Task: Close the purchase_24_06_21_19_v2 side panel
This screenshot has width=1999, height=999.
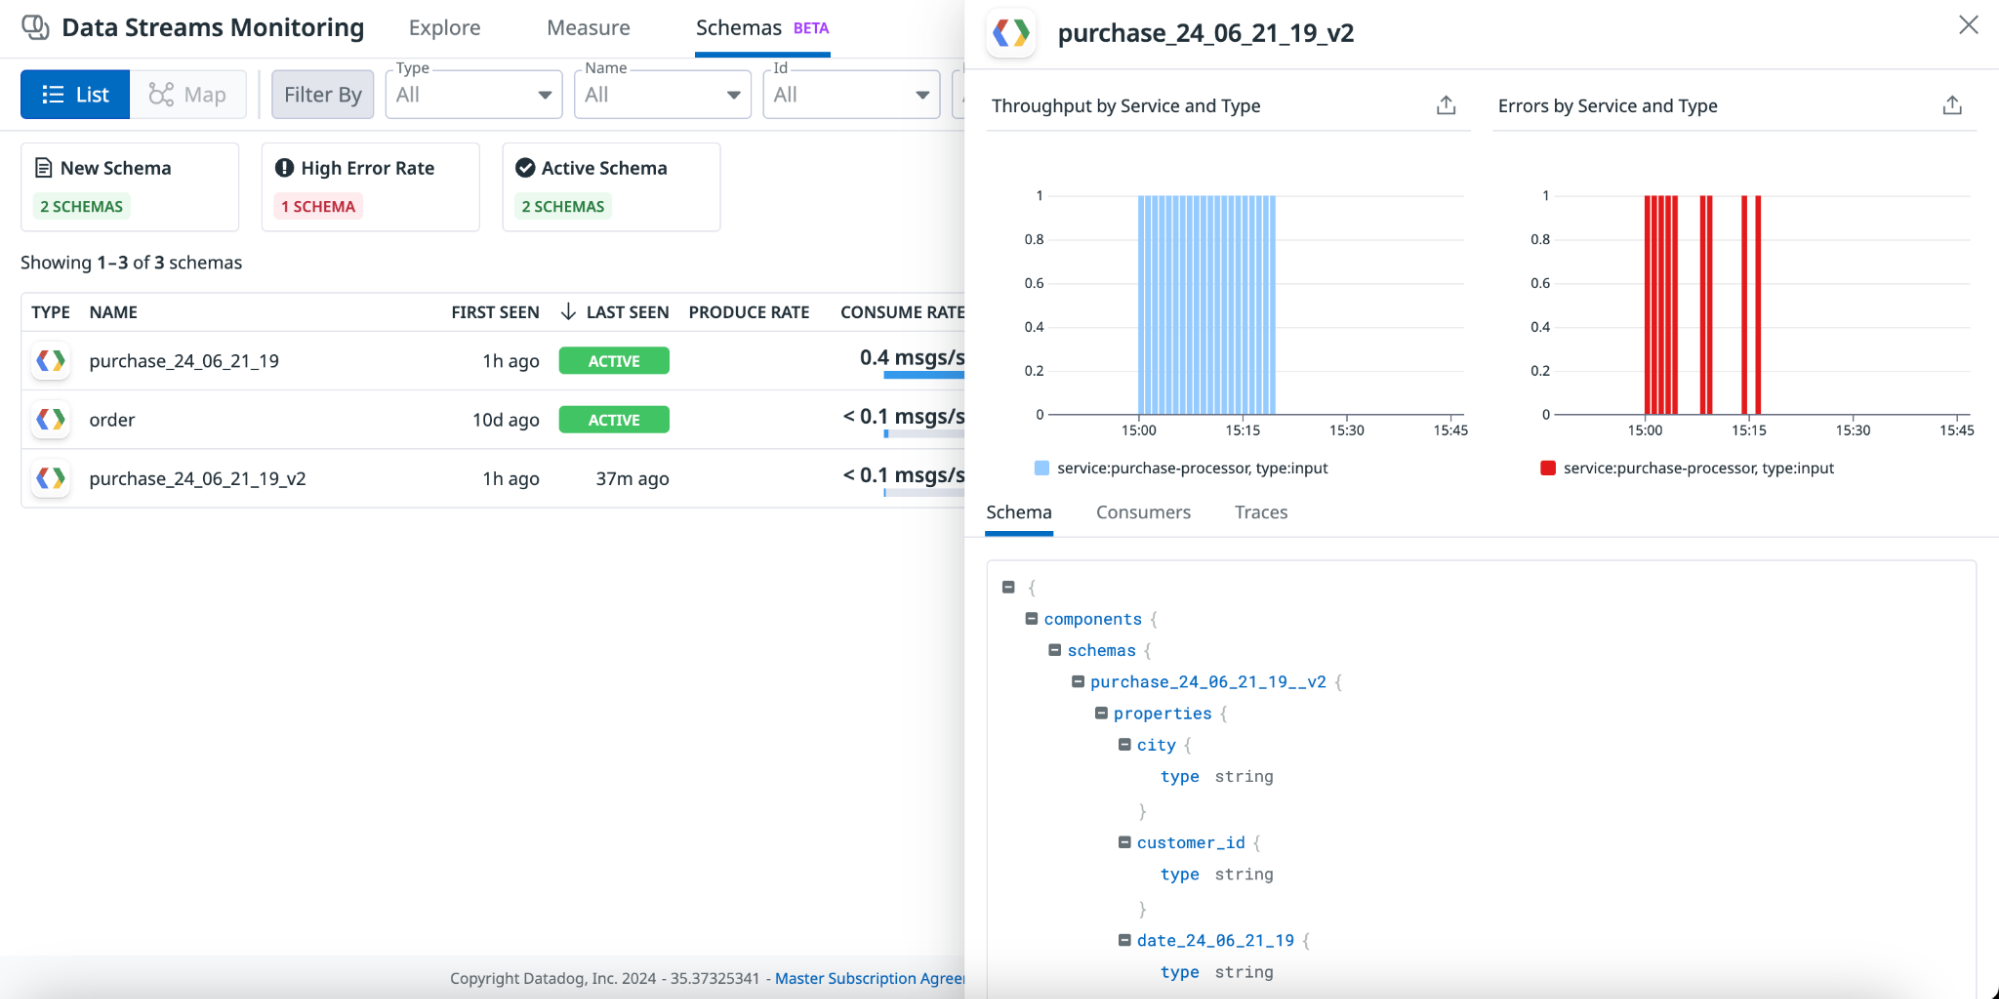Action: pos(1968,25)
